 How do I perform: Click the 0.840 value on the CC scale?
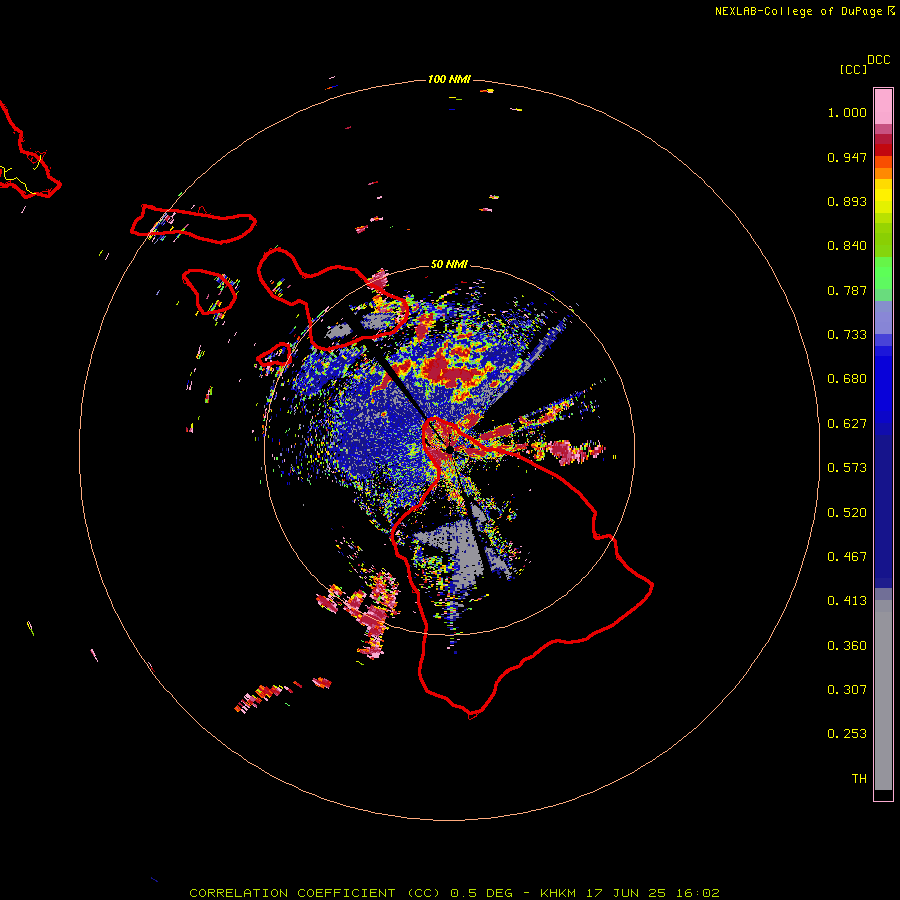tap(847, 246)
